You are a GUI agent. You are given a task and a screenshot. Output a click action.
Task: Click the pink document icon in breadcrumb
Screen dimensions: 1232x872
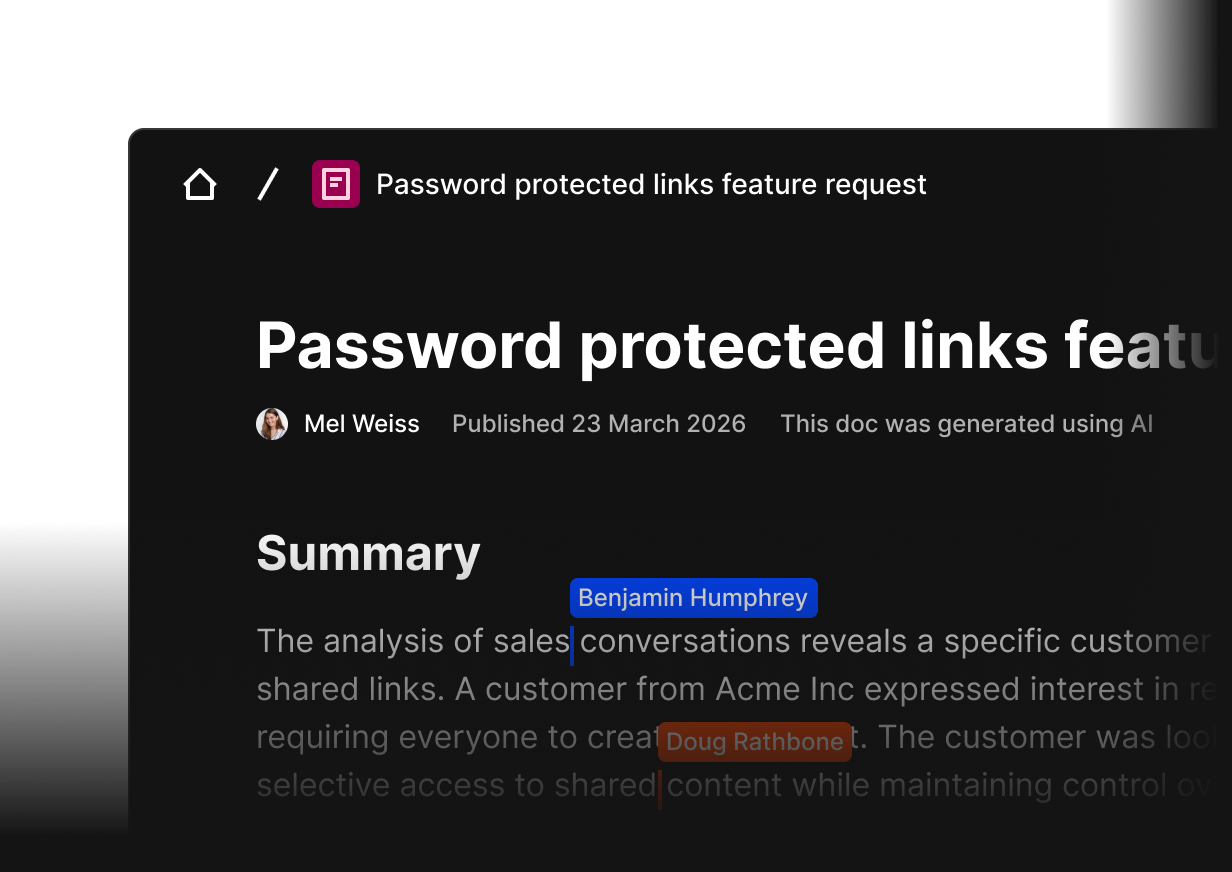[336, 184]
